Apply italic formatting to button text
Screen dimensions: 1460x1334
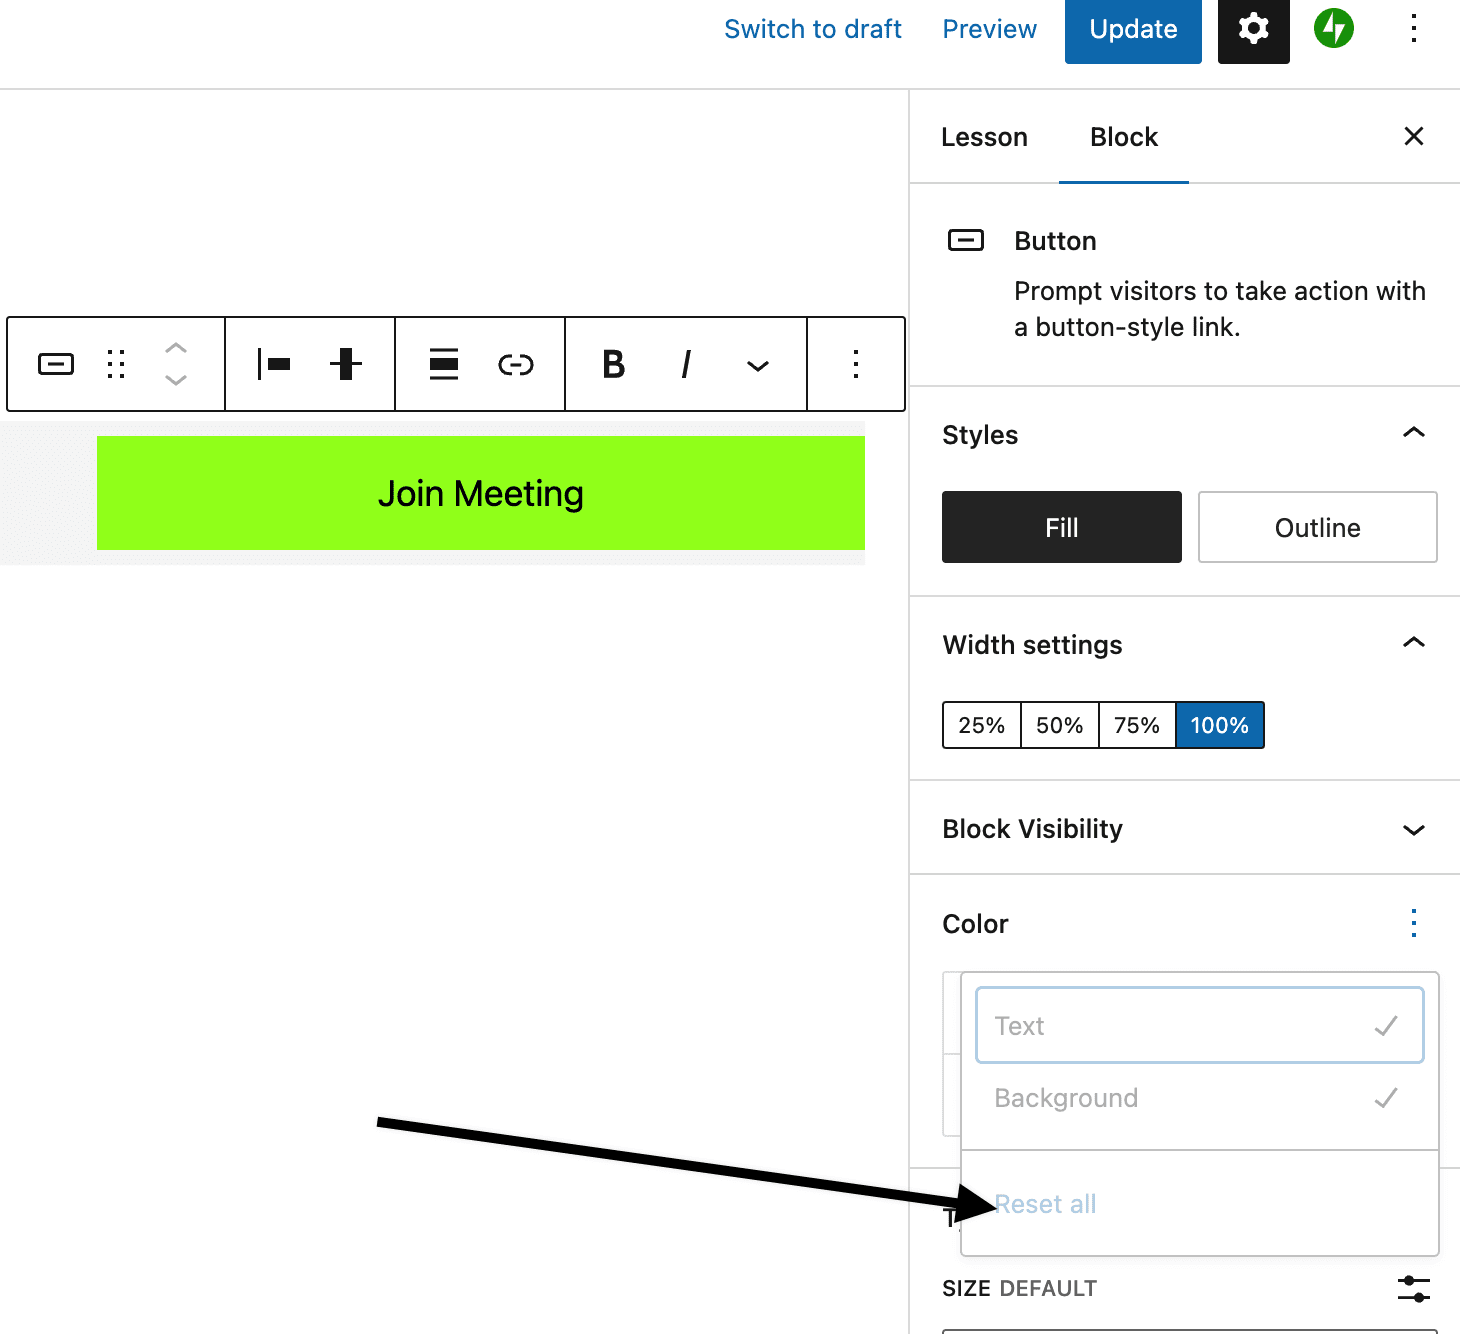click(685, 364)
